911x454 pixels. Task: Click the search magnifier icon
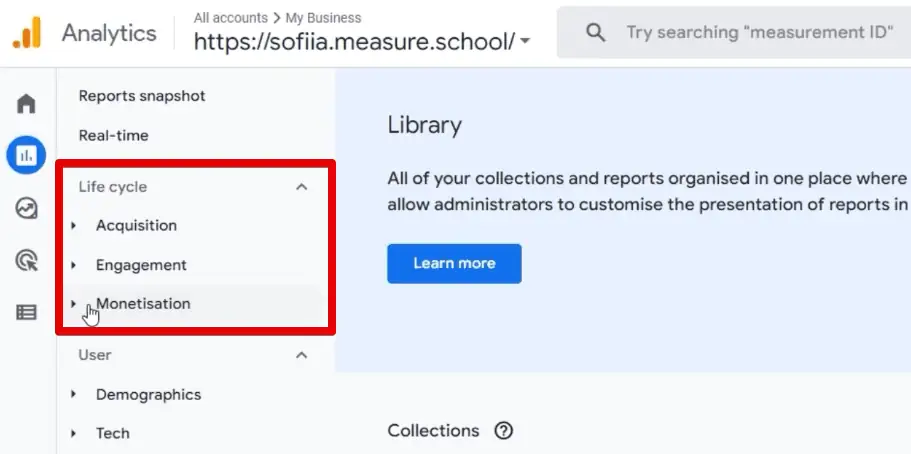[596, 33]
